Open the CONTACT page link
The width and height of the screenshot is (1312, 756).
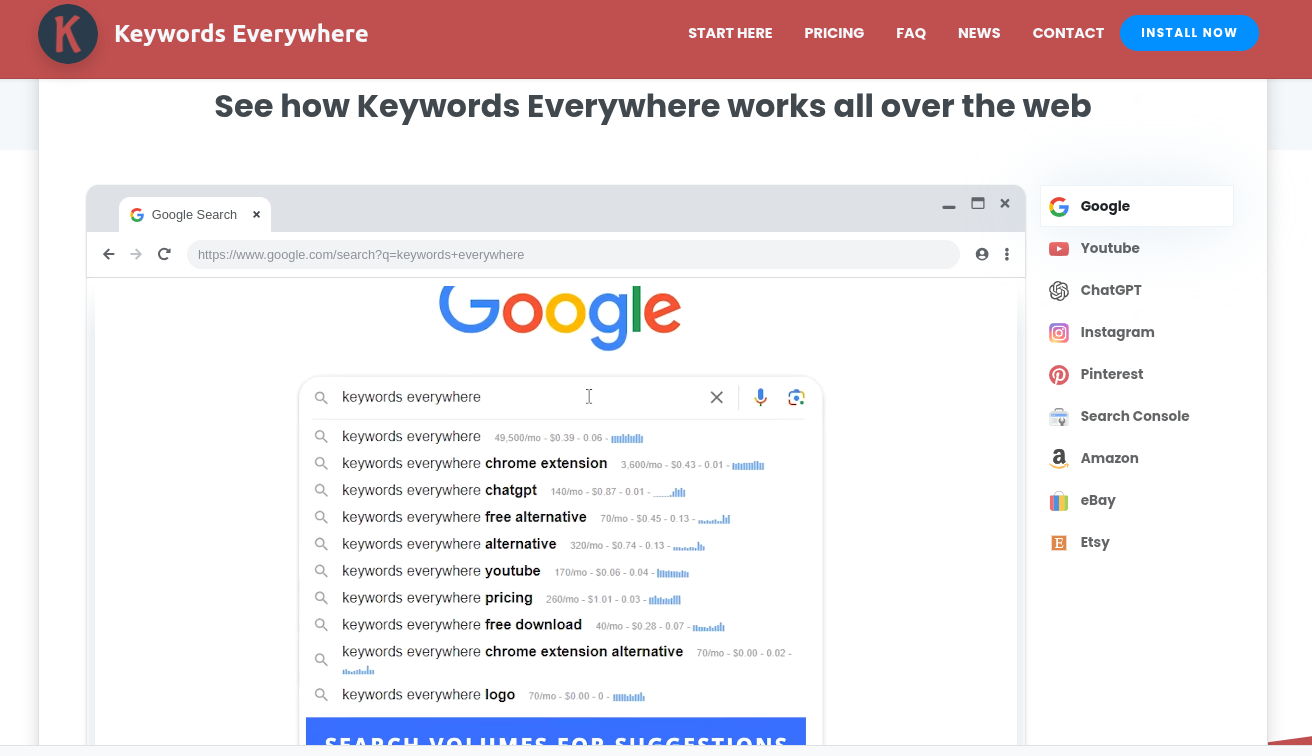[x=1068, y=33]
